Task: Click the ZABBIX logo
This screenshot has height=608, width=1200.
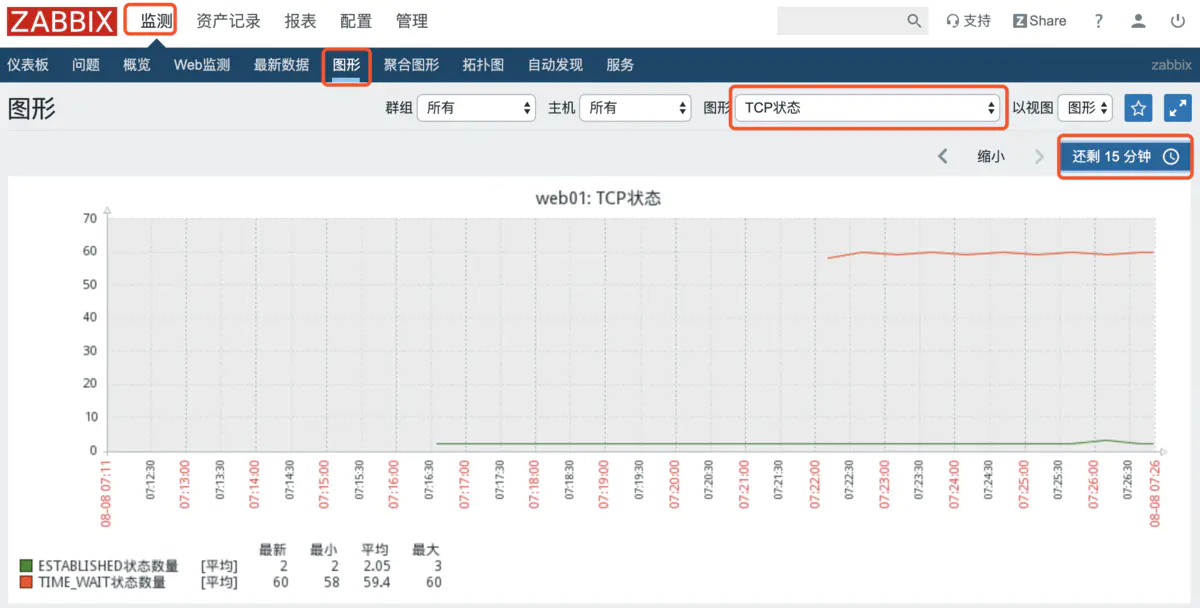Action: point(61,21)
